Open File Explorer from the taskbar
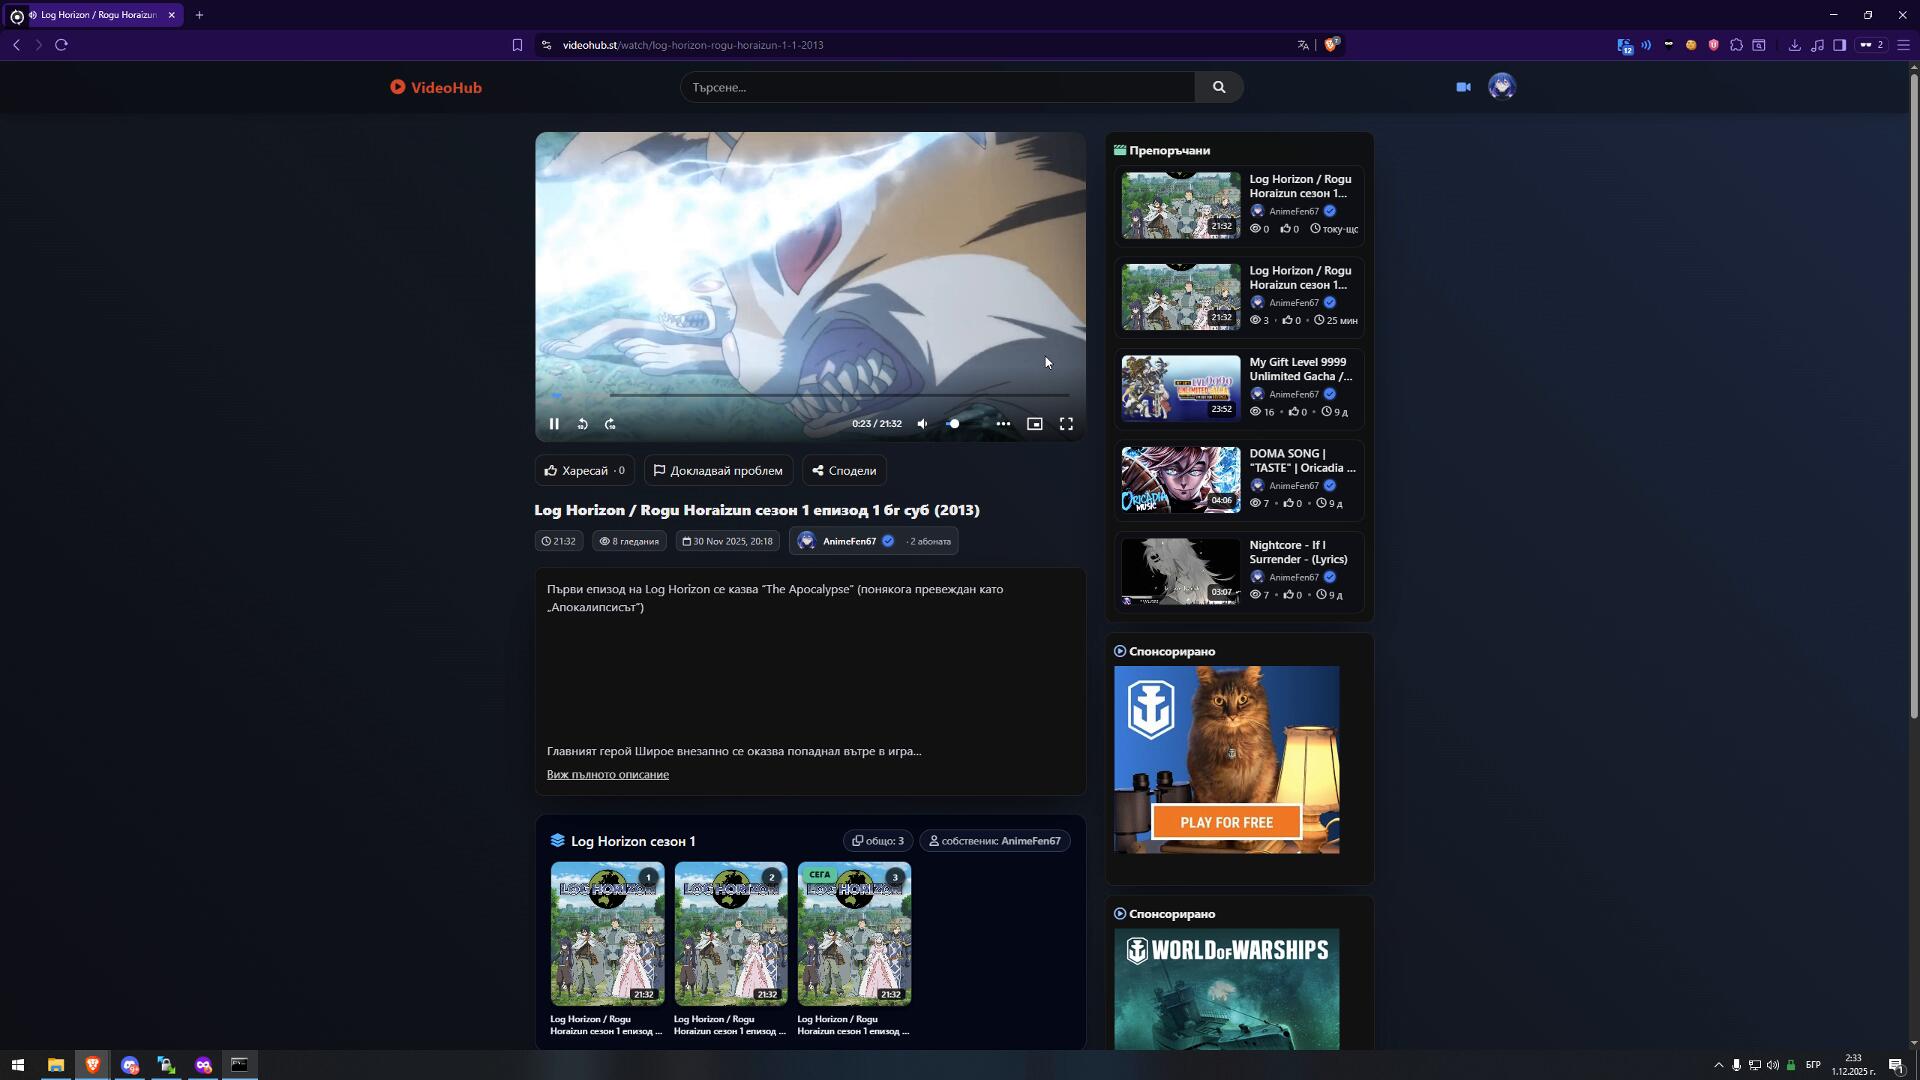1920x1080 pixels. click(55, 1065)
